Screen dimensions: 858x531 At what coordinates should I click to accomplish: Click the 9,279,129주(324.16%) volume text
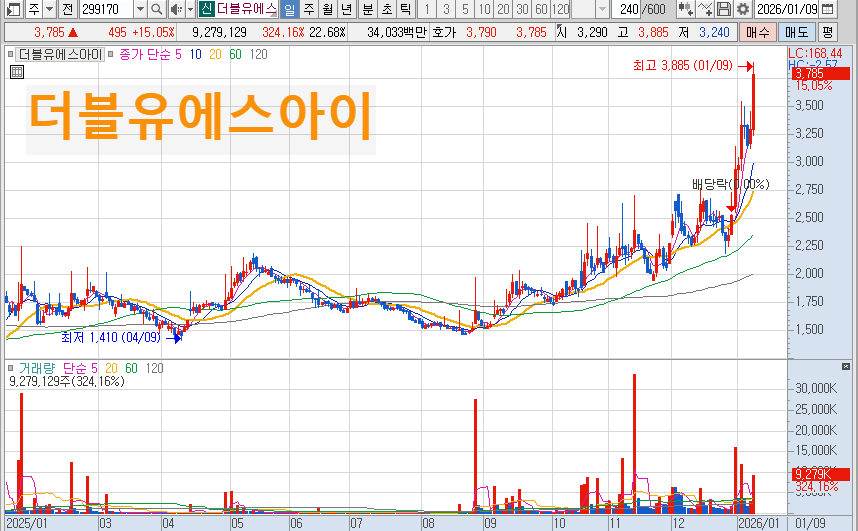pyautogui.click(x=67, y=381)
